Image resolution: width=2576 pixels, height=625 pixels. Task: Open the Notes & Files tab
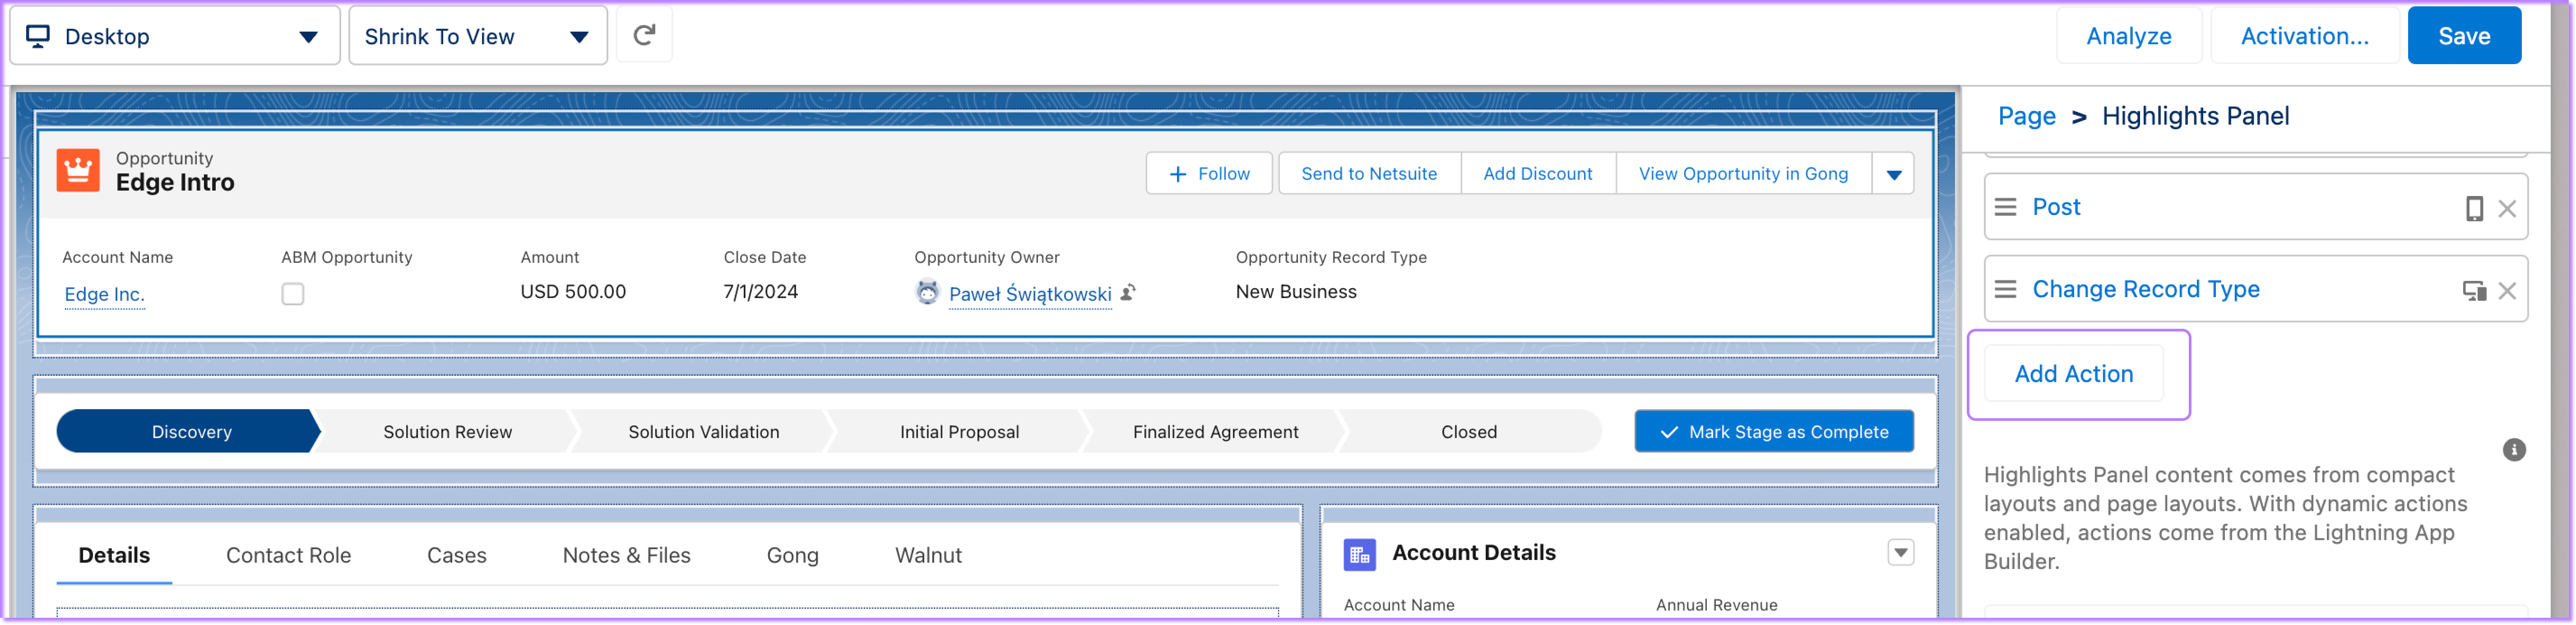[626, 555]
